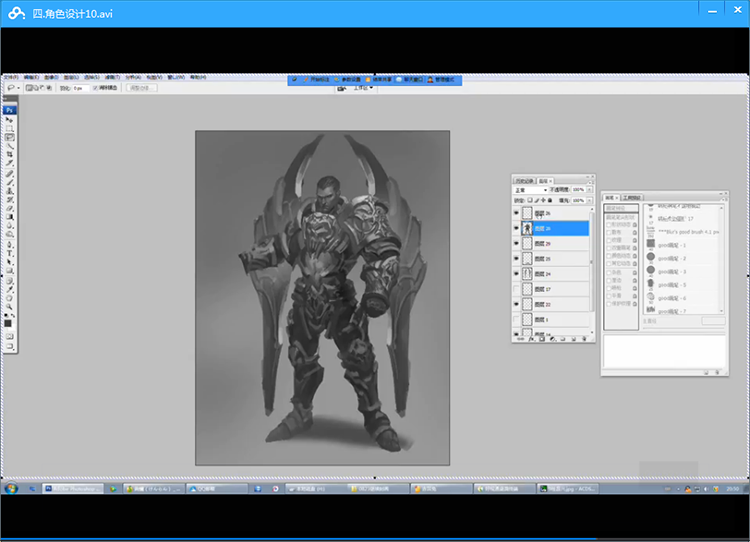Hide layer 图层 22 with its eye icon
The image size is (750, 542).
[516, 304]
